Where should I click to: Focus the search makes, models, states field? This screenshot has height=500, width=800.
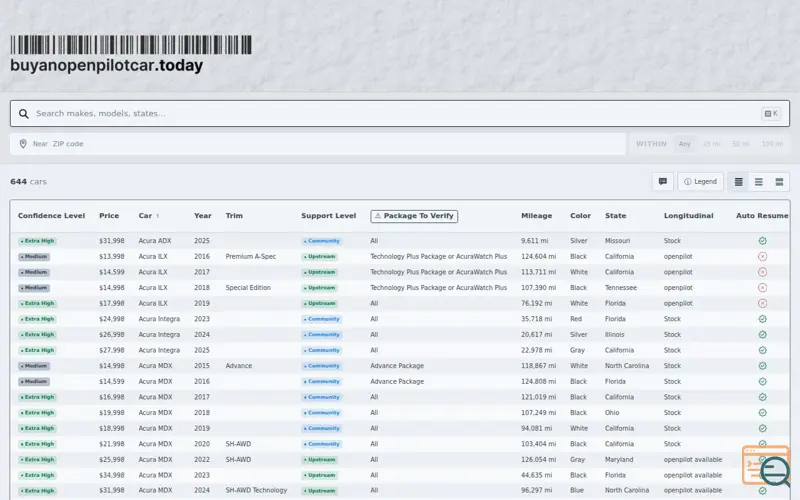tap(398, 114)
